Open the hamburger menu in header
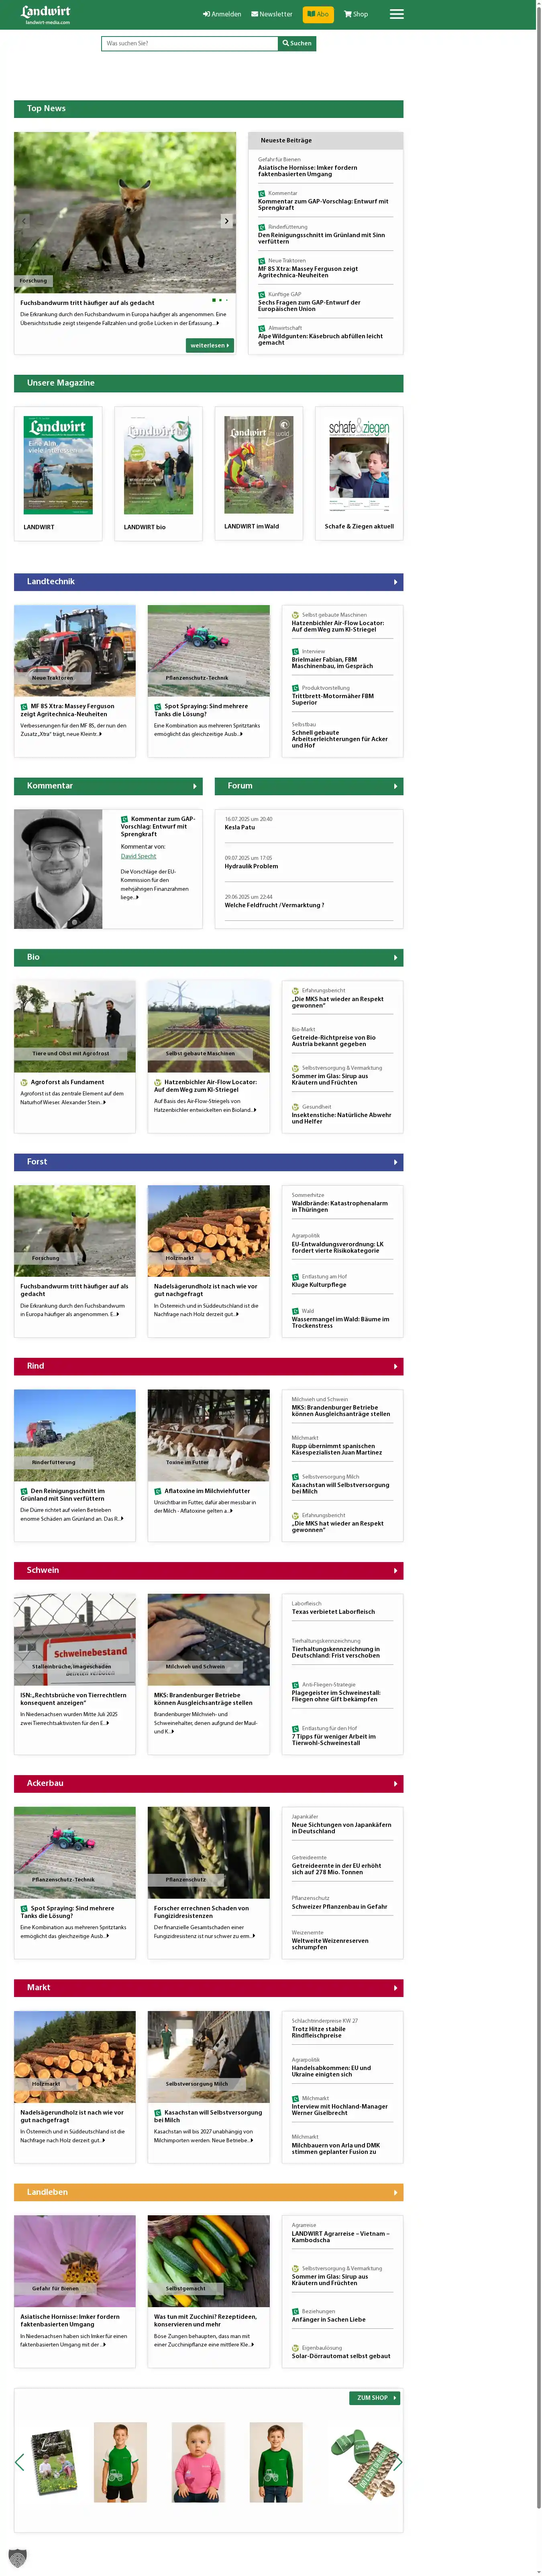Screen dimensions: 542x2576 (x=396, y=14)
